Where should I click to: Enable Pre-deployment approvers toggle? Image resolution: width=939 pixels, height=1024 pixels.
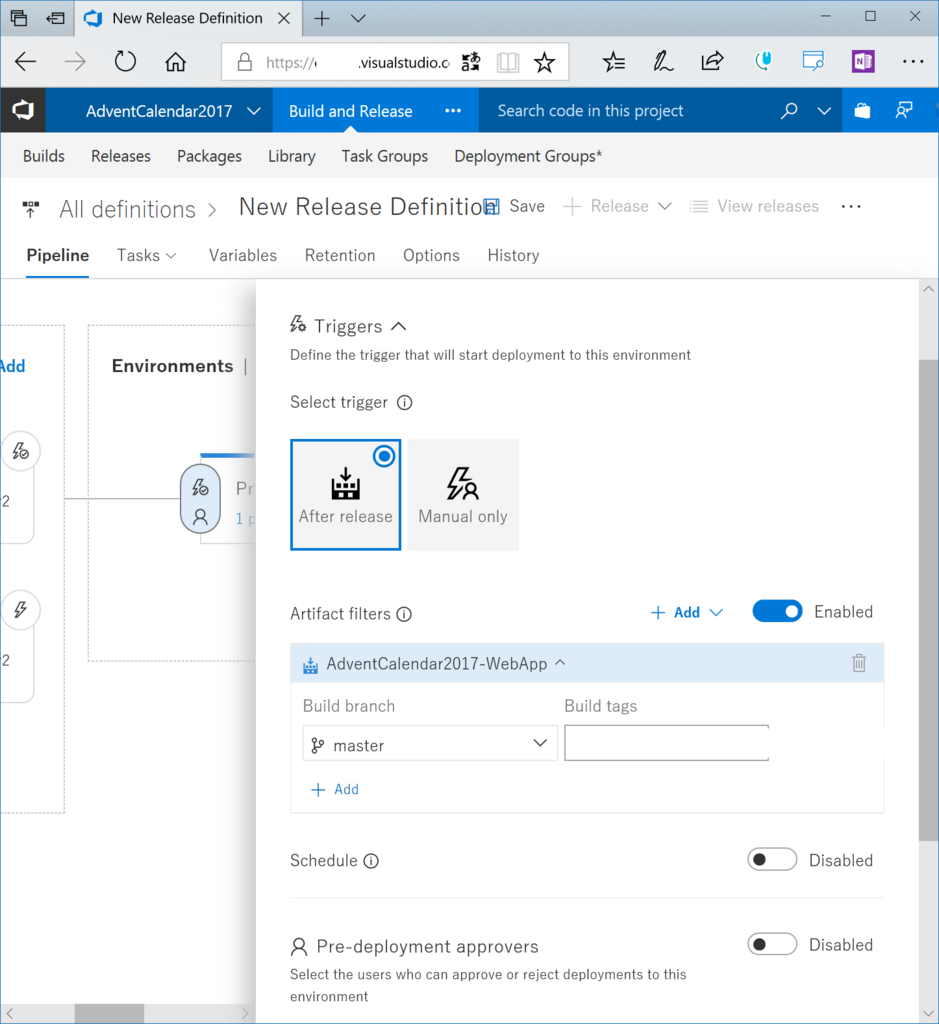(772, 944)
